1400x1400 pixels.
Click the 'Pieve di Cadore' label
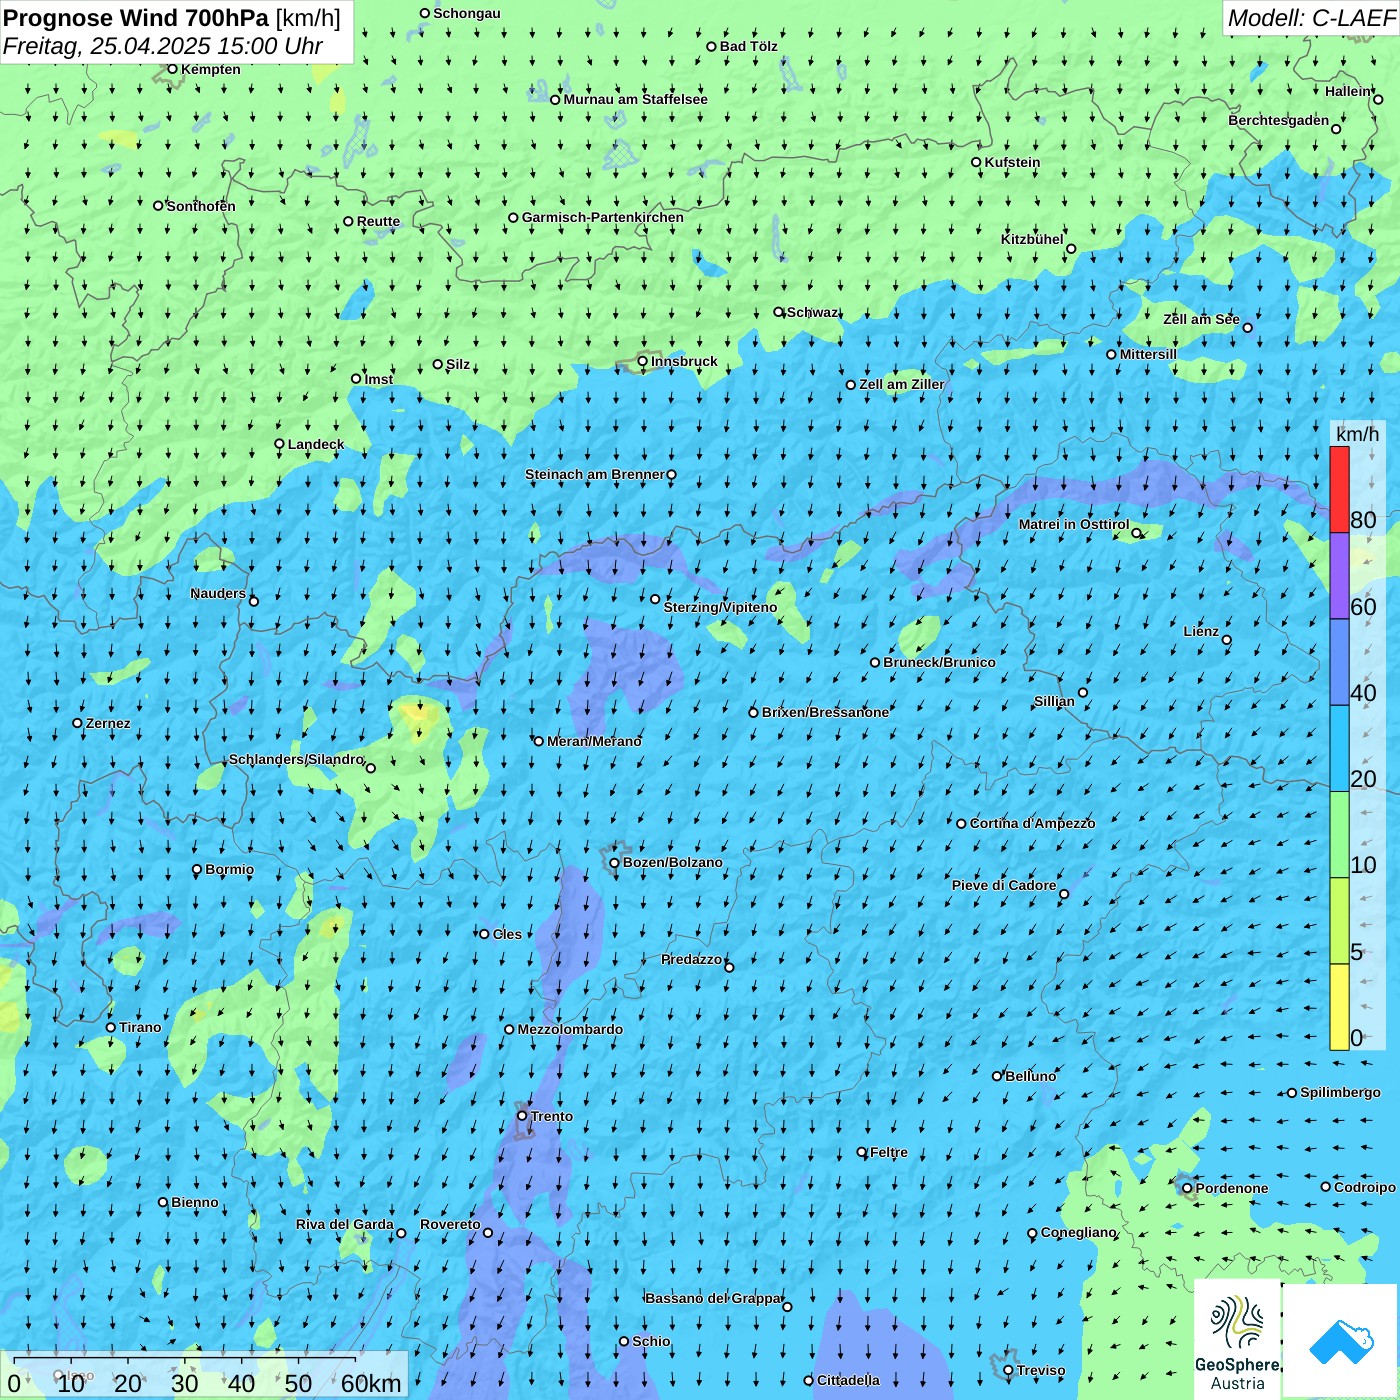[x=1004, y=885]
